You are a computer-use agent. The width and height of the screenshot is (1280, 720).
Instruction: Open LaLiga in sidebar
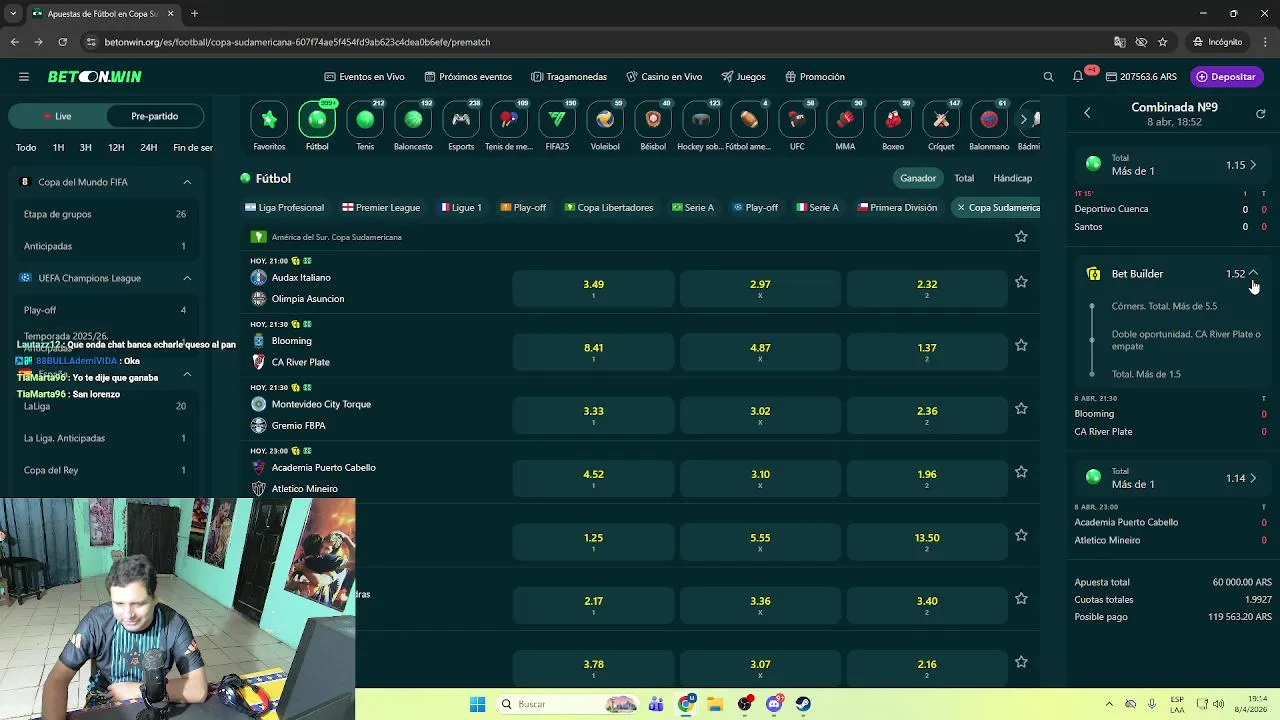[x=104, y=406]
